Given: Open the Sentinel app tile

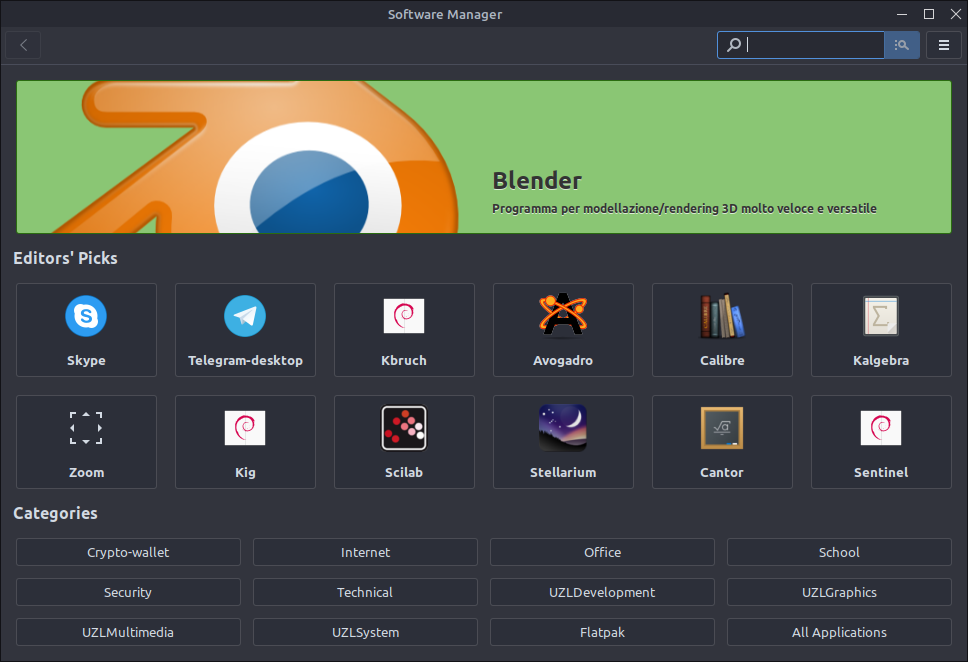Looking at the screenshot, I should (881, 442).
